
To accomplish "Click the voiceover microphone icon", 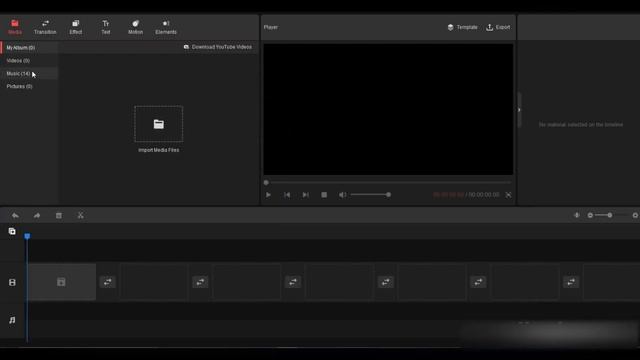I will [577, 215].
